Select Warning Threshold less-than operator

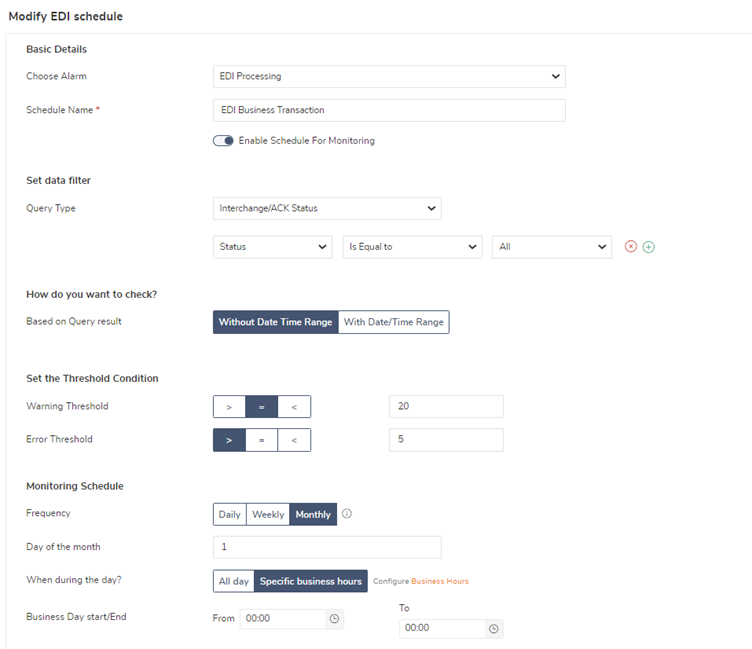click(x=294, y=407)
